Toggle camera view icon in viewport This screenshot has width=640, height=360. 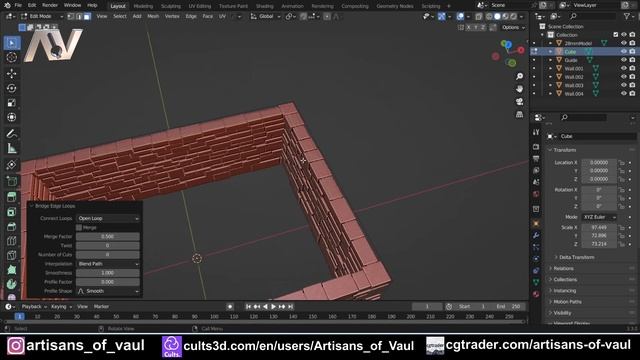pyautogui.click(x=519, y=102)
